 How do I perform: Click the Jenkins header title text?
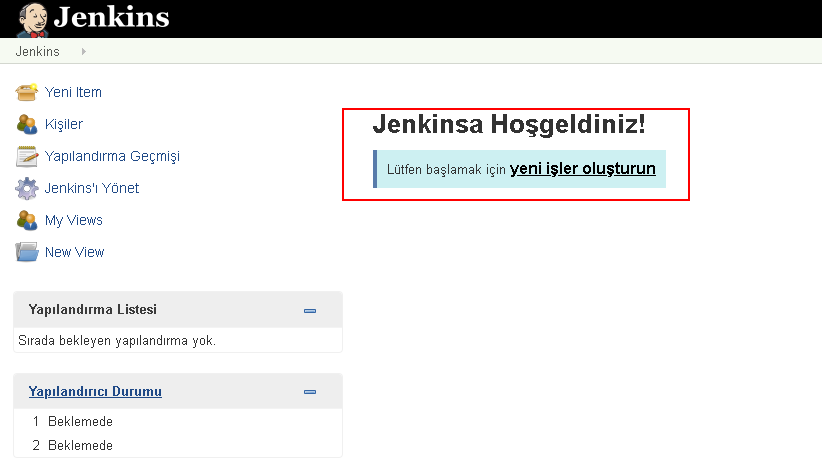click(x=112, y=17)
